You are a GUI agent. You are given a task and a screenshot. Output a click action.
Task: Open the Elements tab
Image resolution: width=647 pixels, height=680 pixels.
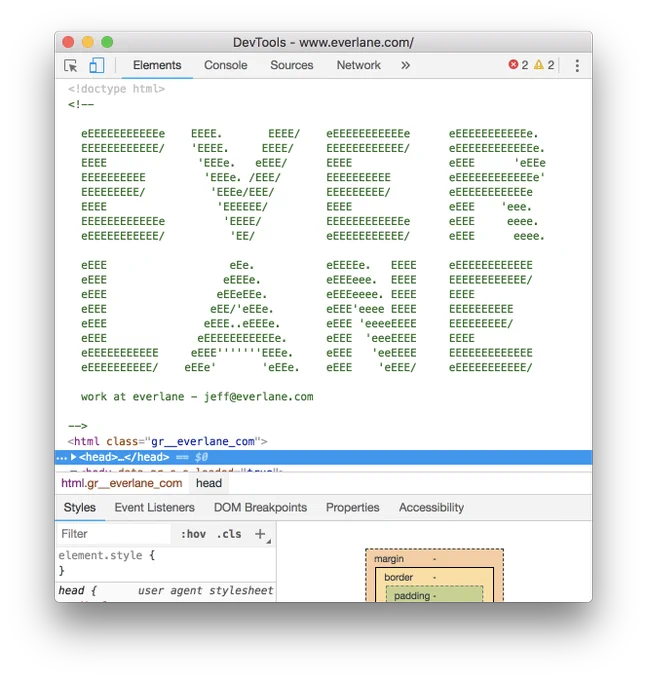157,65
